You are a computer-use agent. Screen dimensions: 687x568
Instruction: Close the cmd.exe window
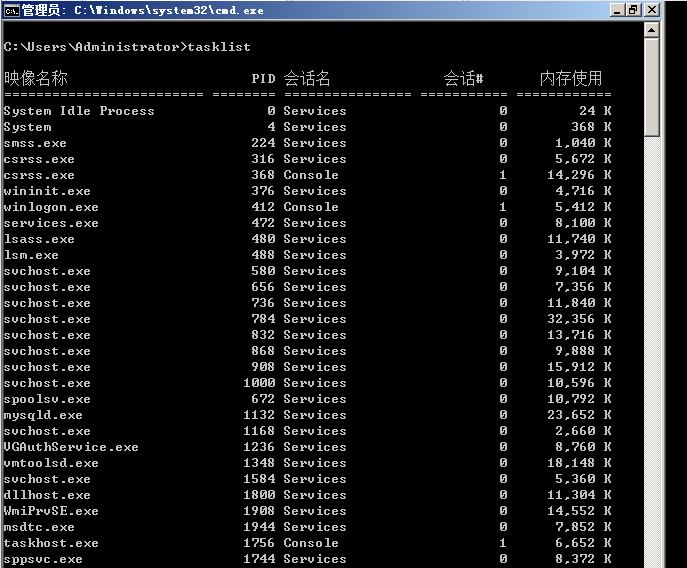(652, 10)
